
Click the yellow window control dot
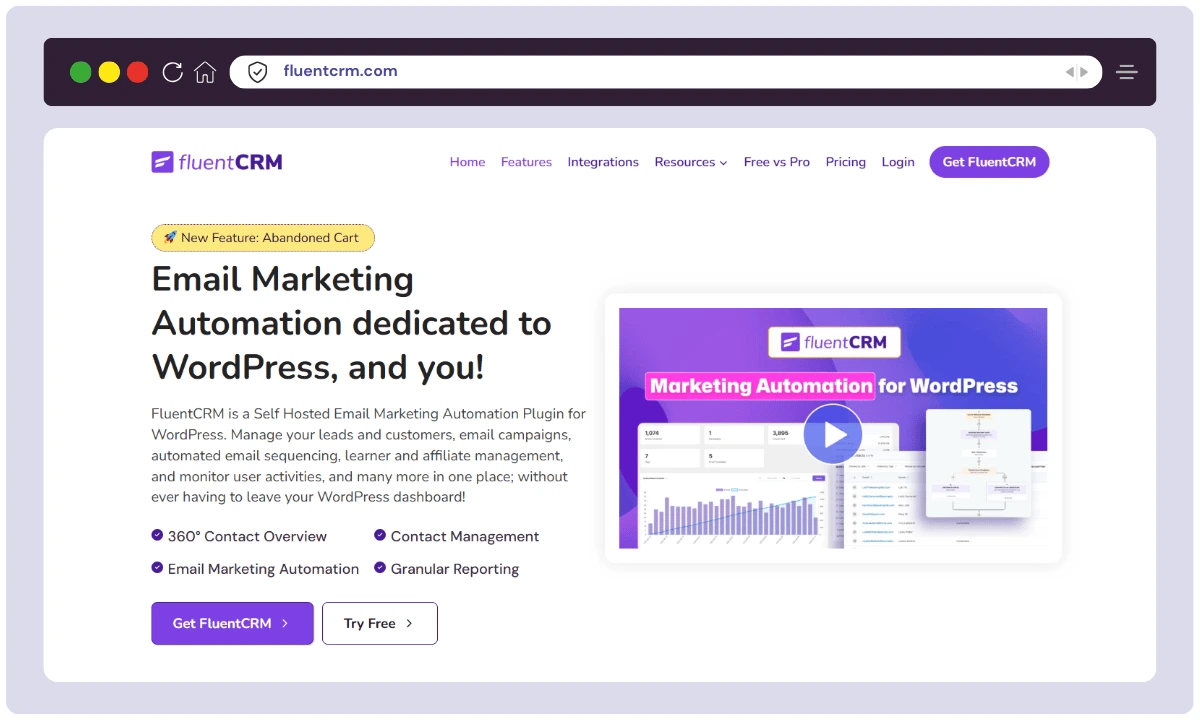(109, 72)
